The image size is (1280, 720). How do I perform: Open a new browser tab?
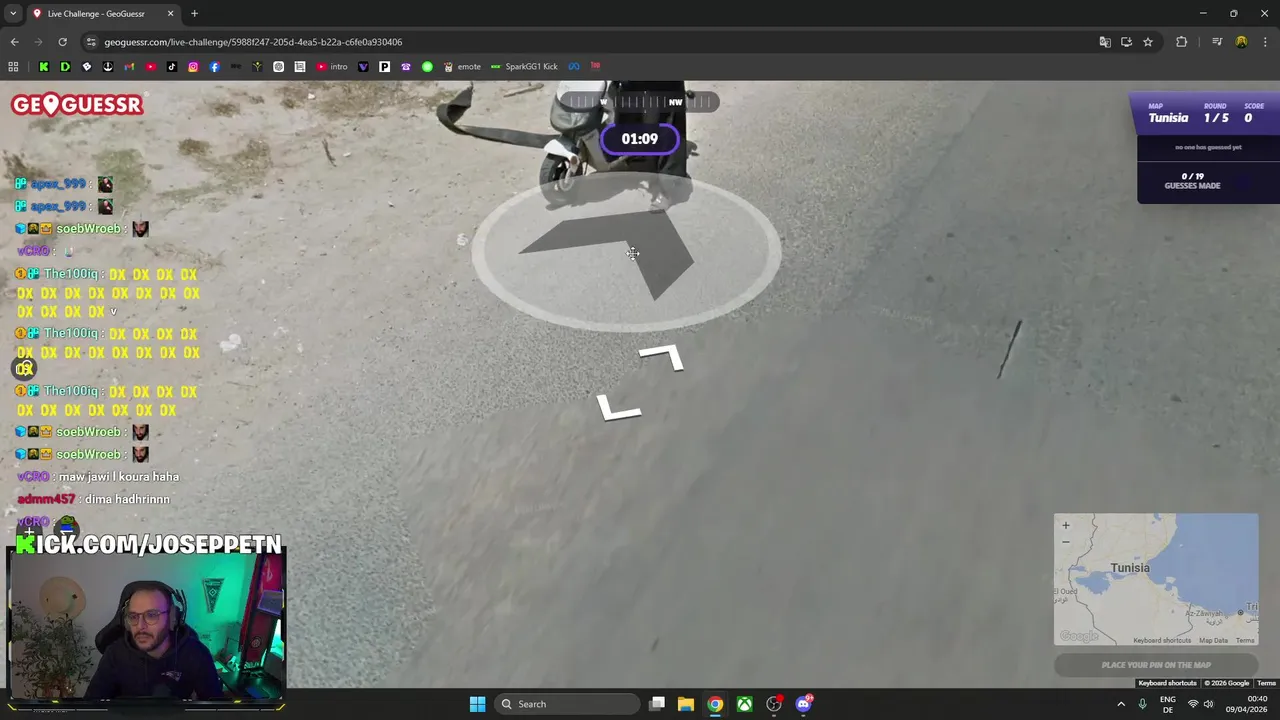coord(194,14)
